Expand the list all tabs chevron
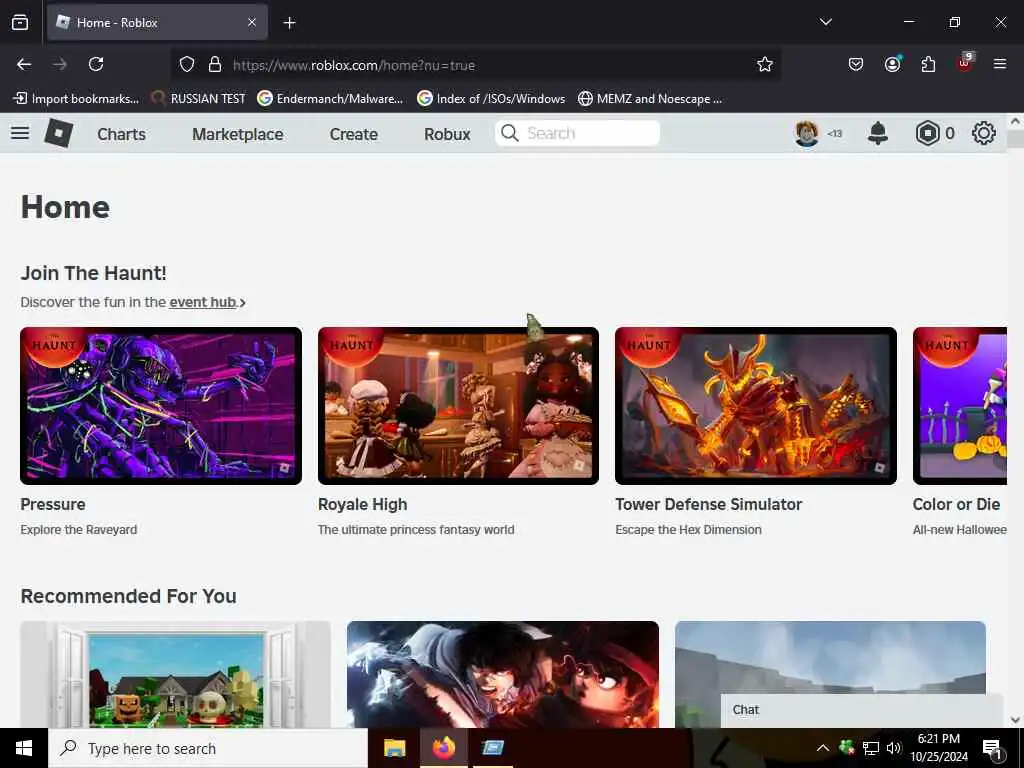The height and width of the screenshot is (768, 1024). click(826, 22)
